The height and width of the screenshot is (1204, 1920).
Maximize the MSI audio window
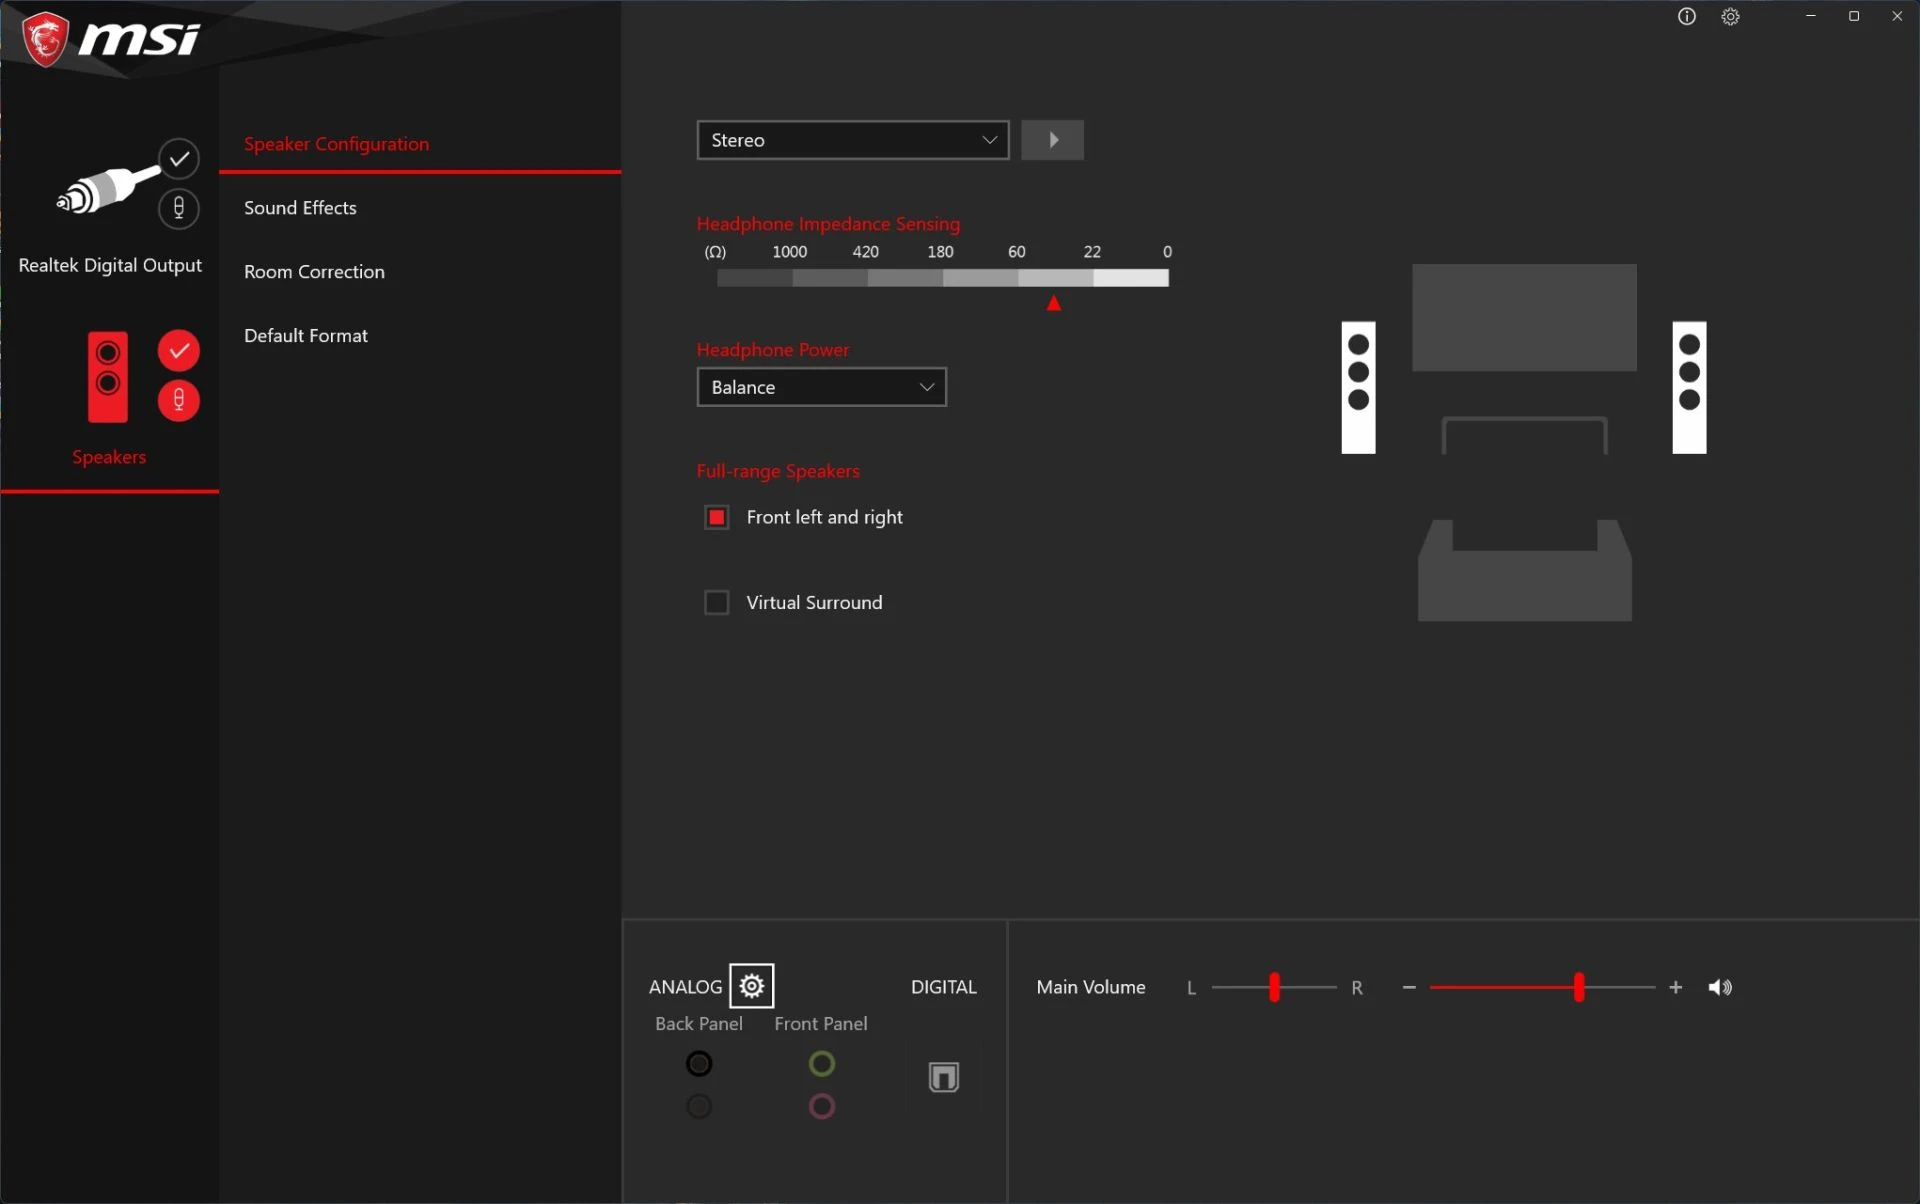tap(1854, 16)
